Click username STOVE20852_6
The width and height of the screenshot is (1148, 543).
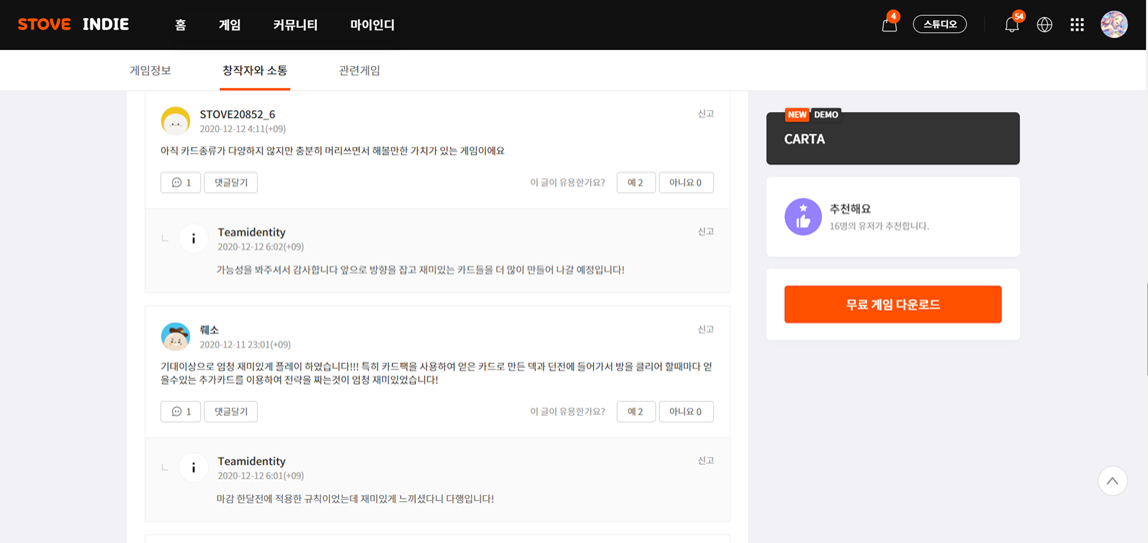pos(237,114)
